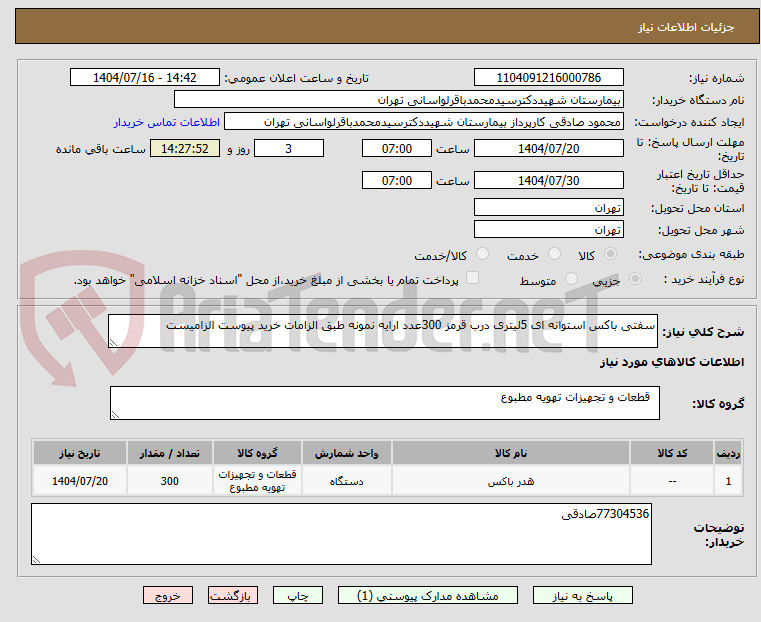761x622 pixels.
Task: Click the quantity cell 300
Action: tap(169, 481)
